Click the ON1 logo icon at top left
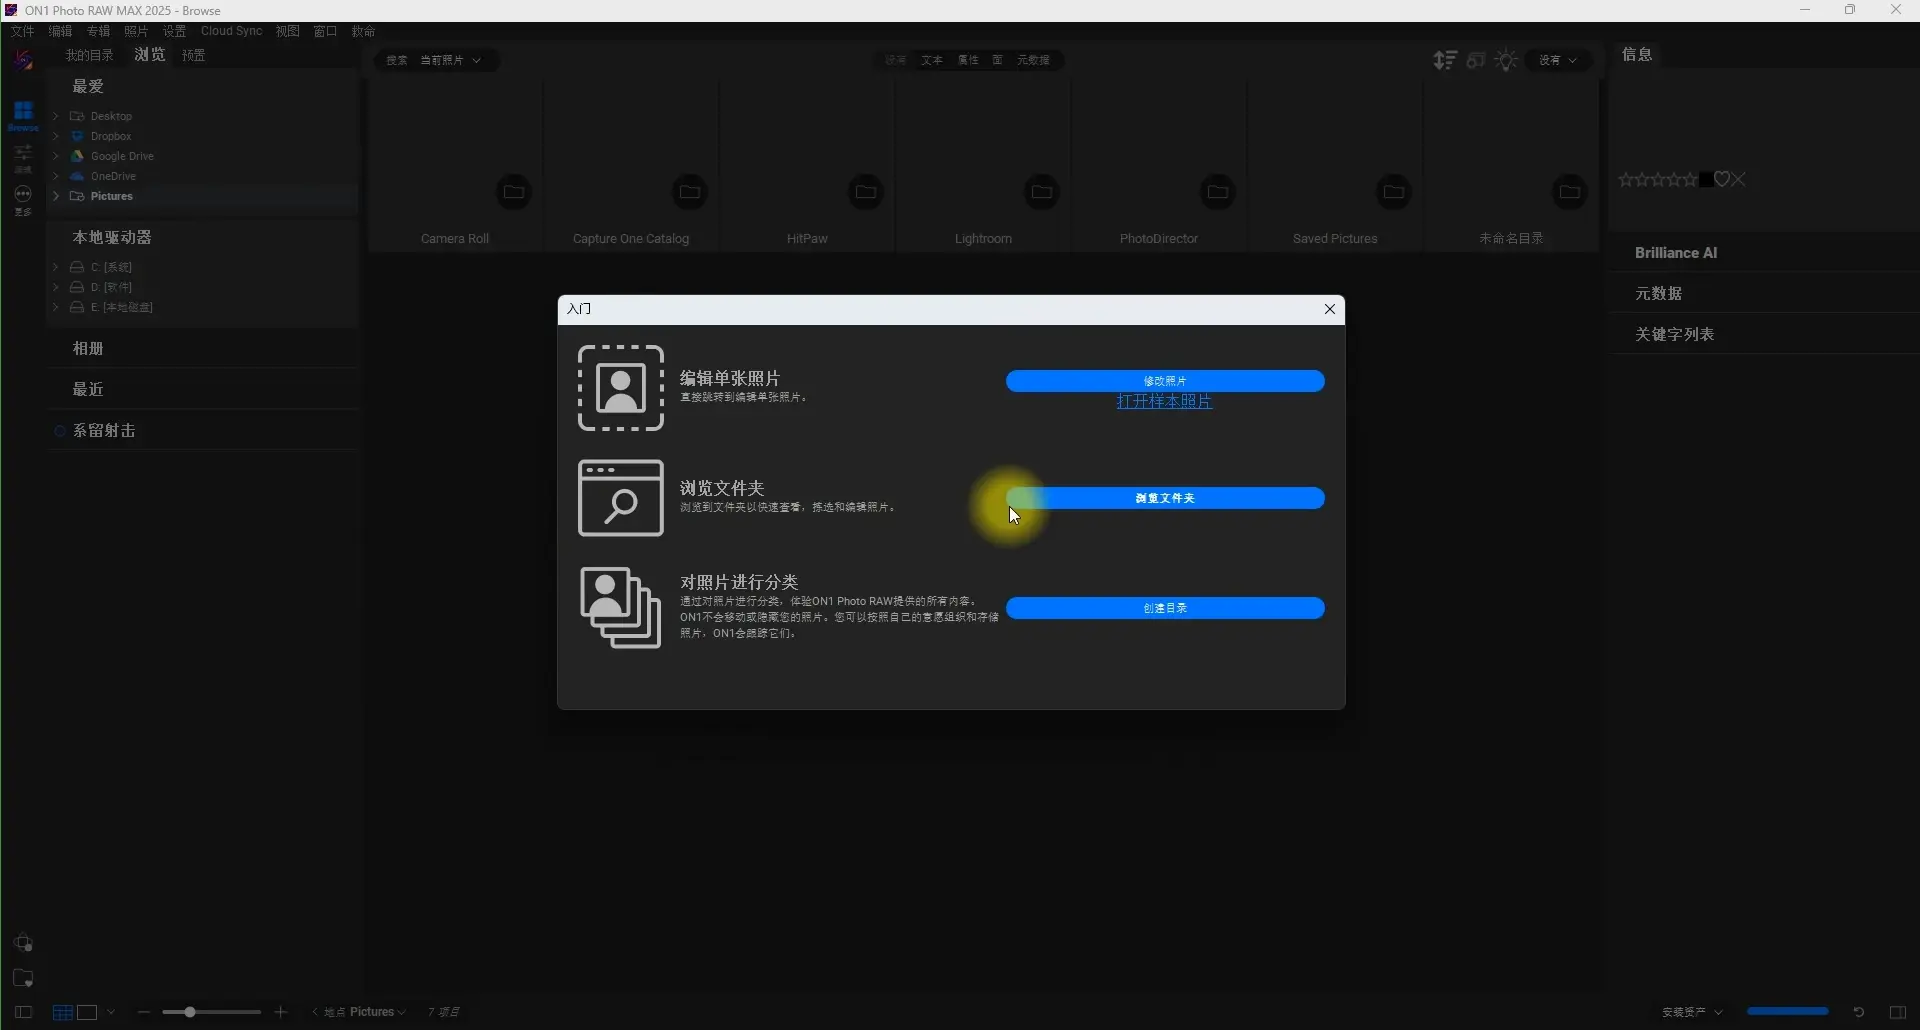This screenshot has height=1030, width=1920. (23, 62)
